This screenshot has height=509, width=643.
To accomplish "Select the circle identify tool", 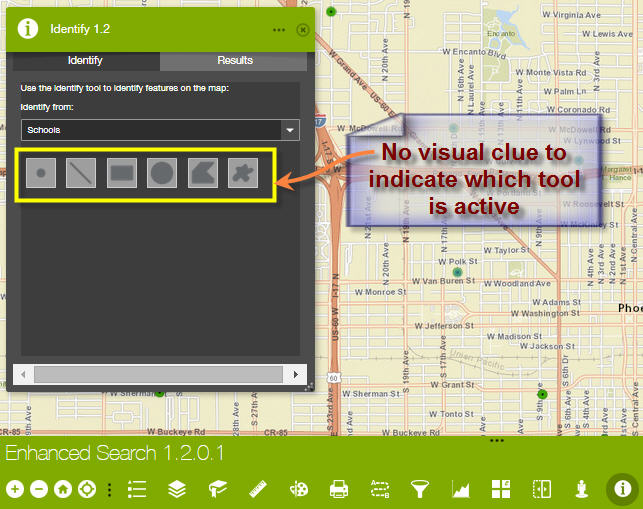I will point(162,173).
